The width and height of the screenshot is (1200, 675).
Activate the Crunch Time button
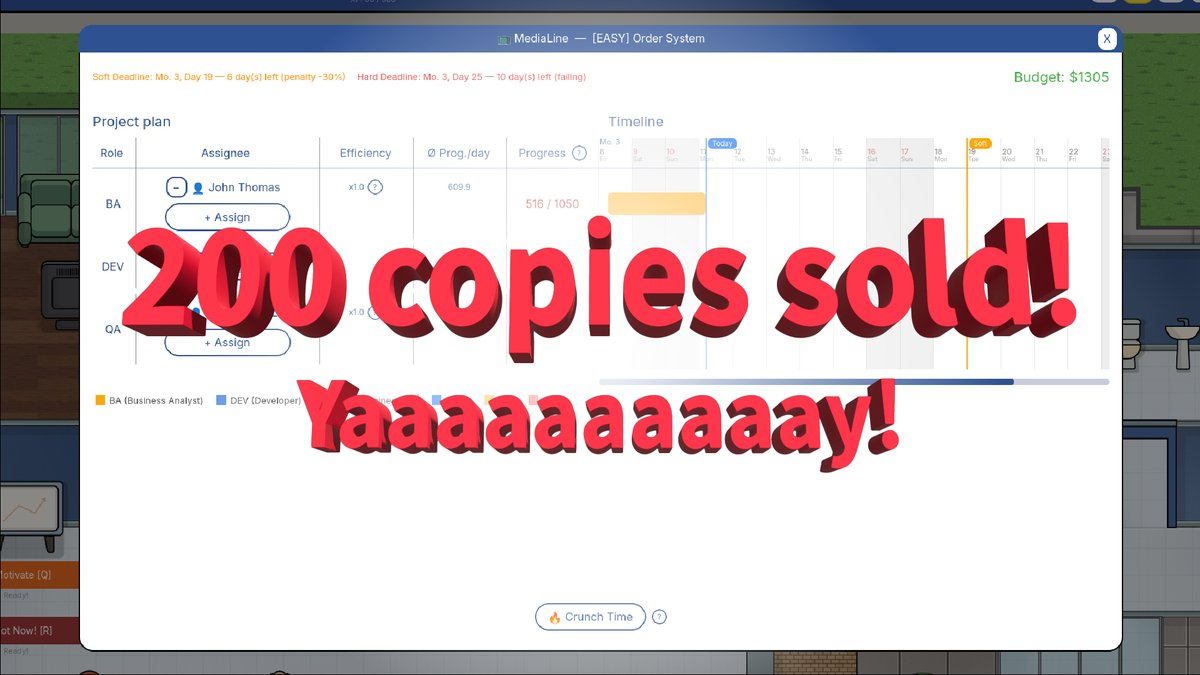590,617
